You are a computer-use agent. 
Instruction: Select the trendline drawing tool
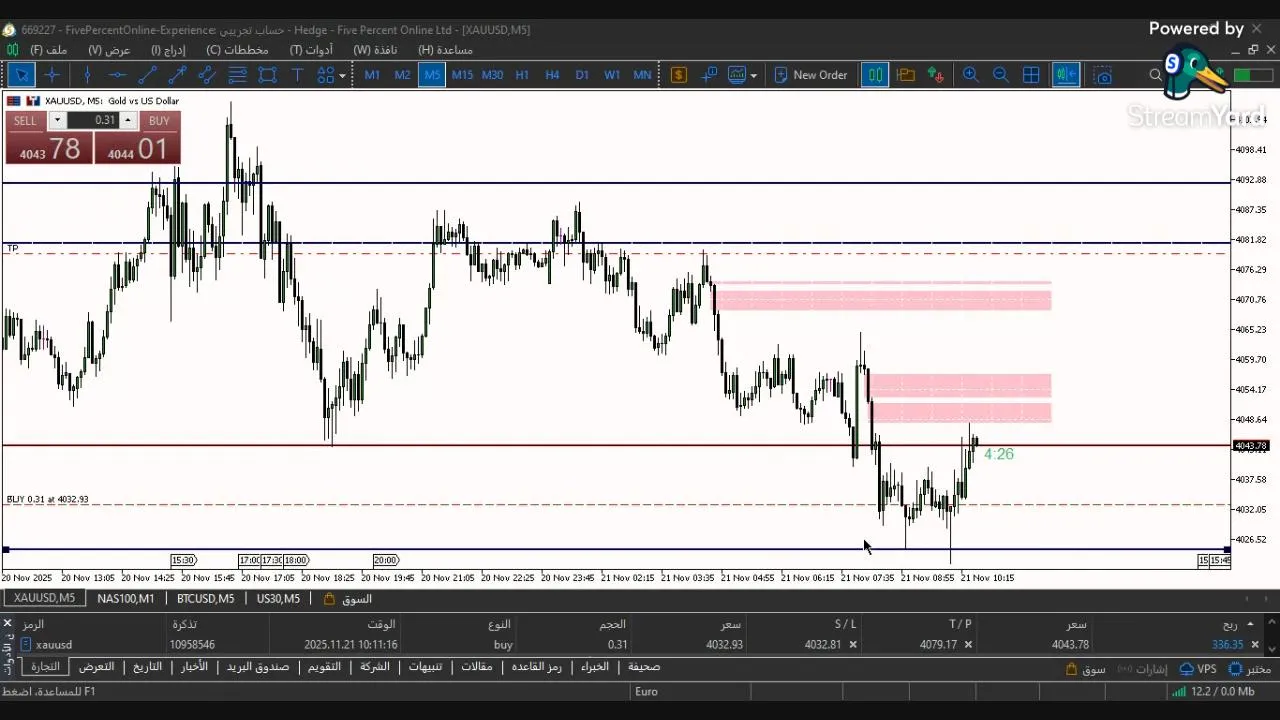(x=147, y=75)
